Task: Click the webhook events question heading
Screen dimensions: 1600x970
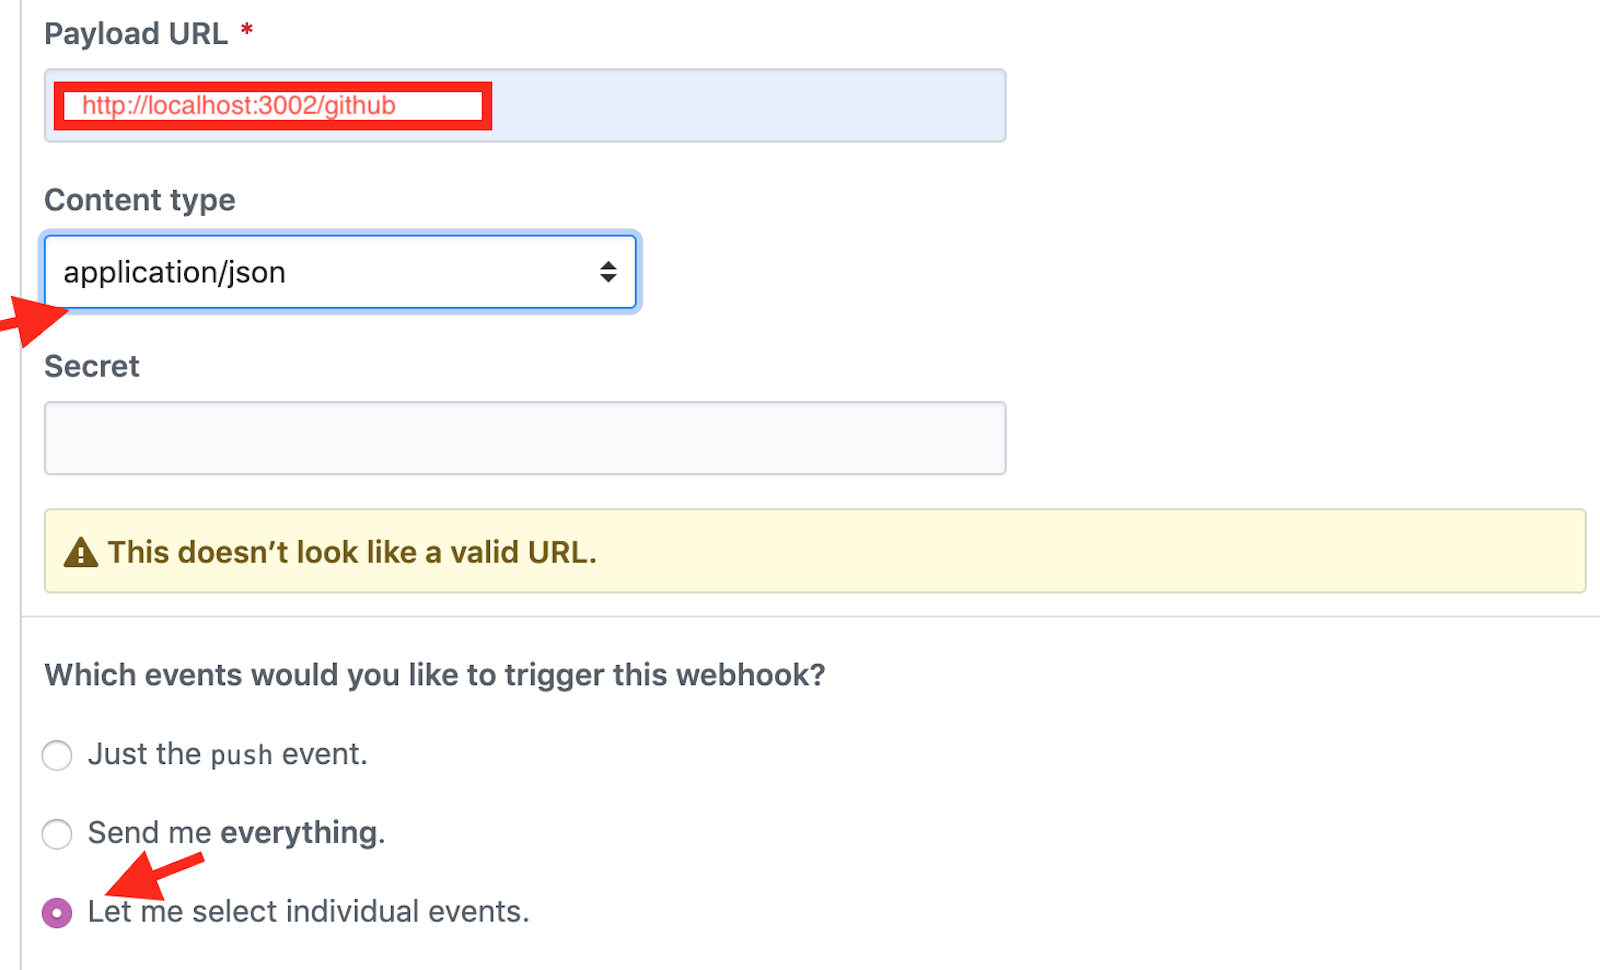Action: click(x=434, y=675)
